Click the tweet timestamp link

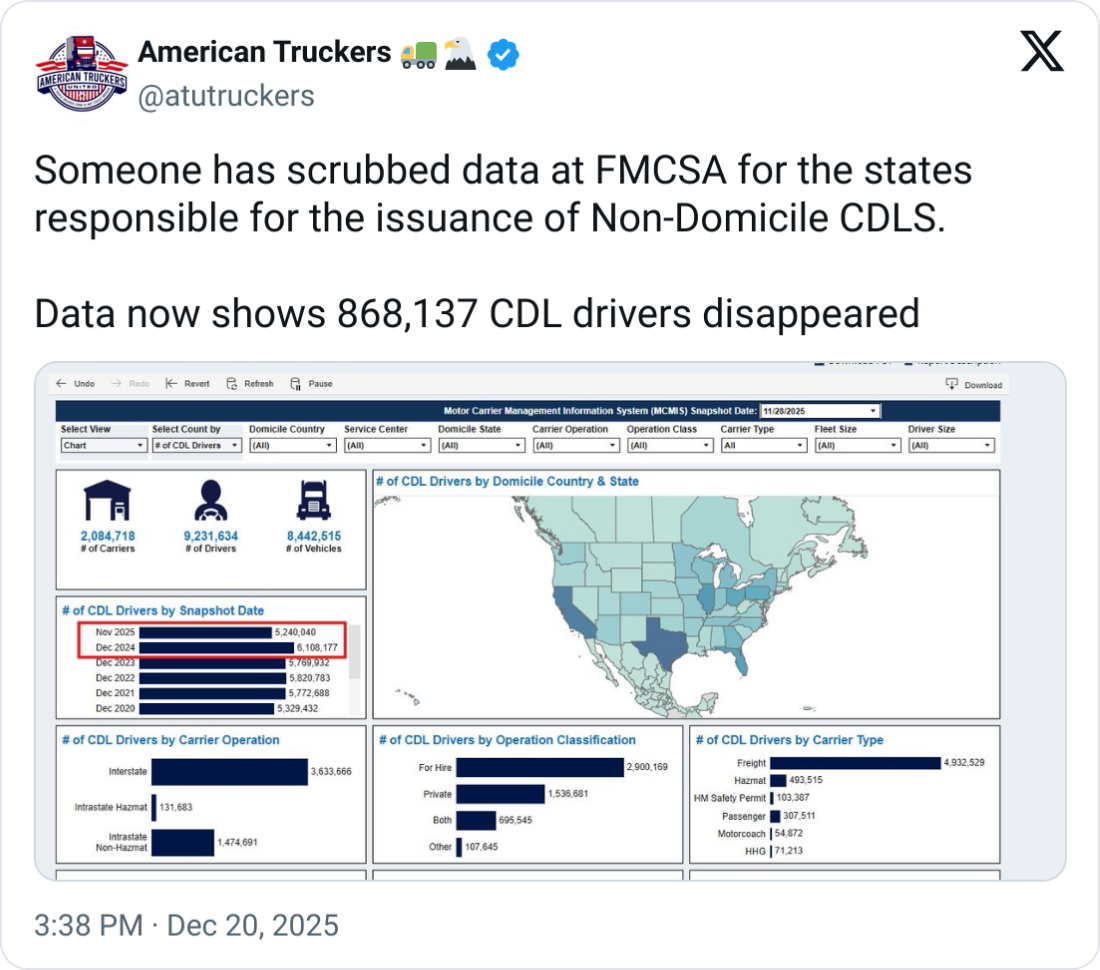tap(186, 925)
